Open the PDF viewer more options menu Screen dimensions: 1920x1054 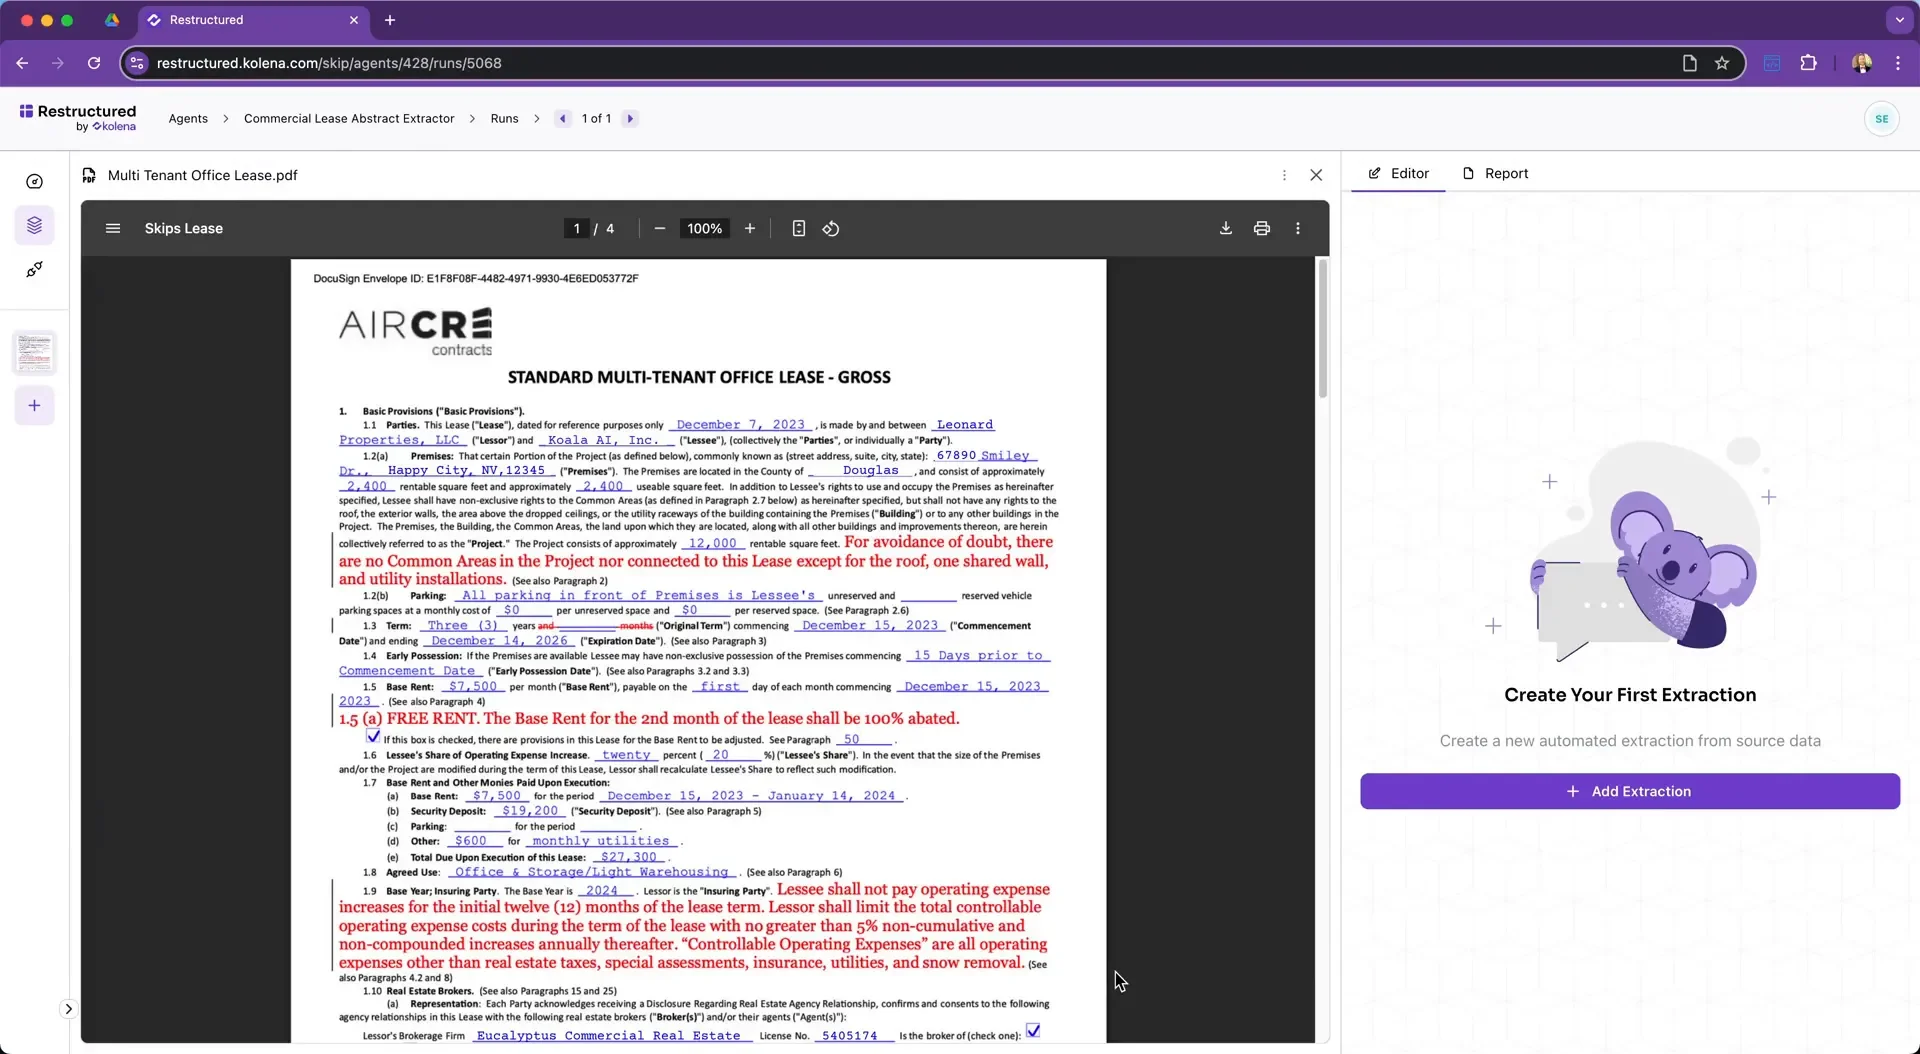pyautogui.click(x=1298, y=228)
